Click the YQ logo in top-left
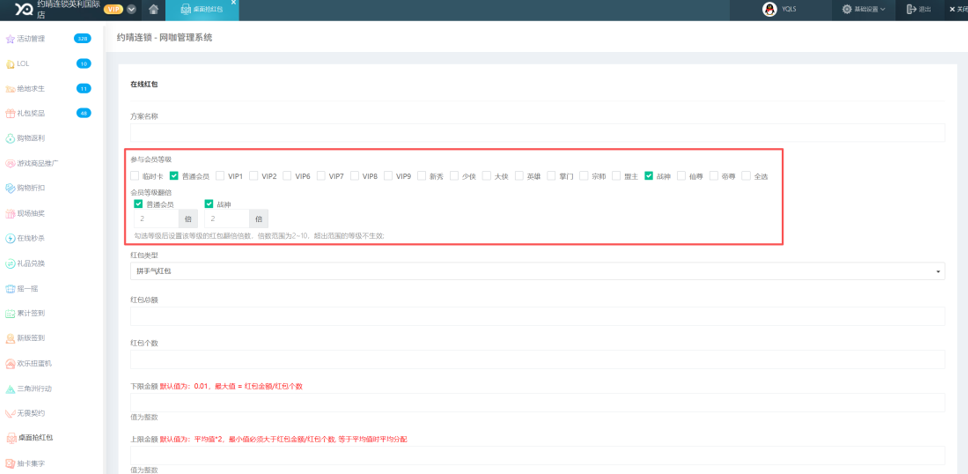968x474 pixels. [24, 9]
